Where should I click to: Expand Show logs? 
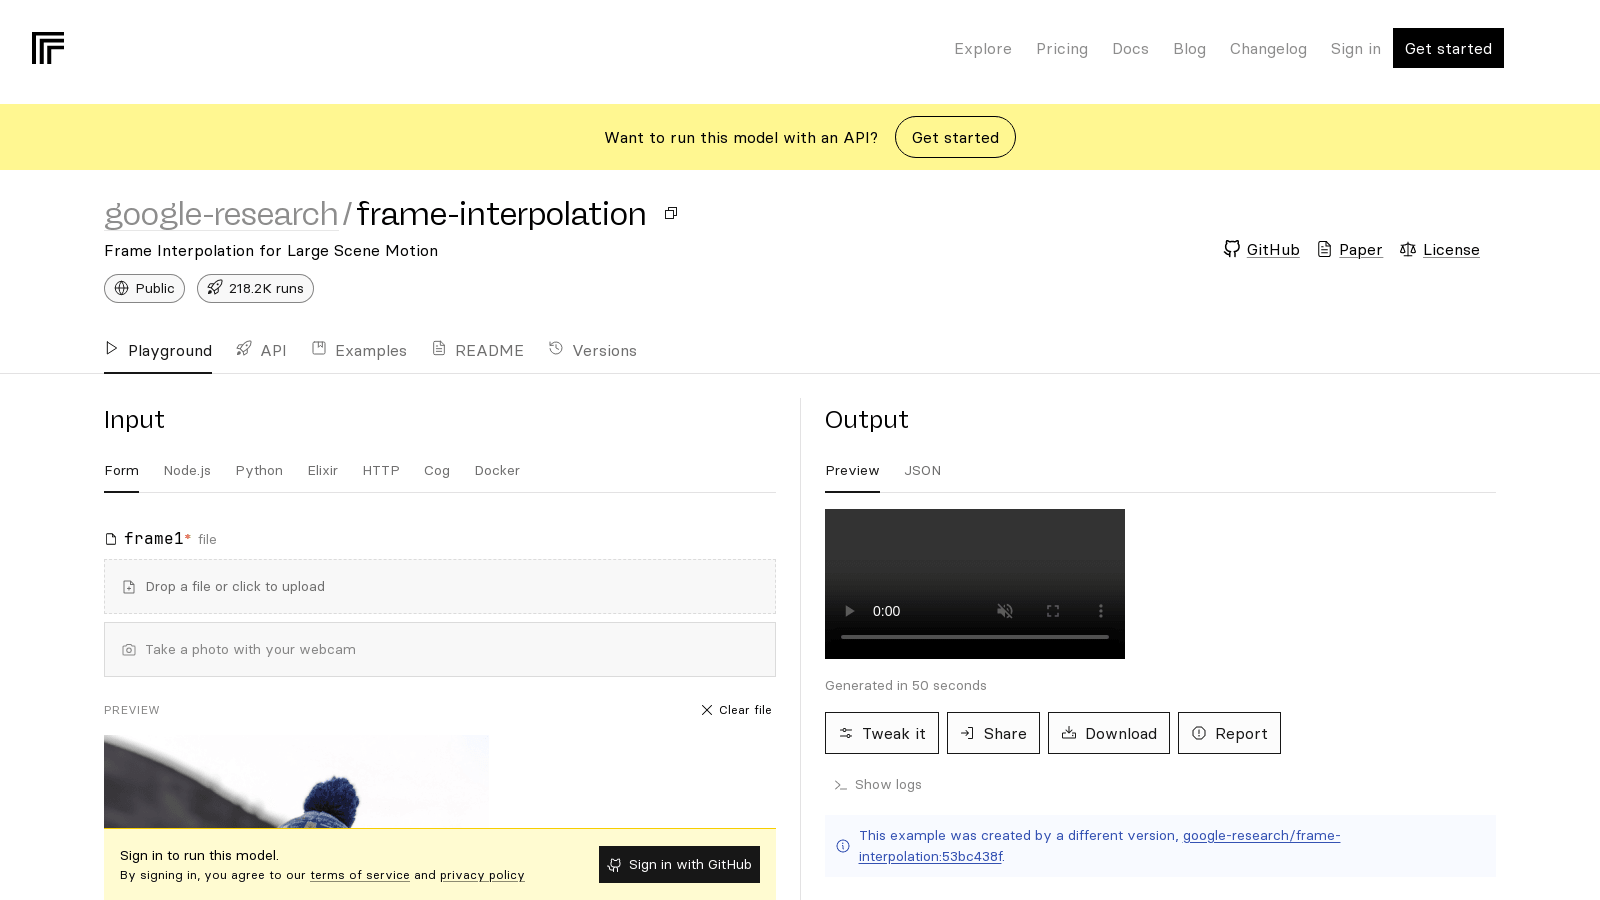pyautogui.click(x=878, y=785)
